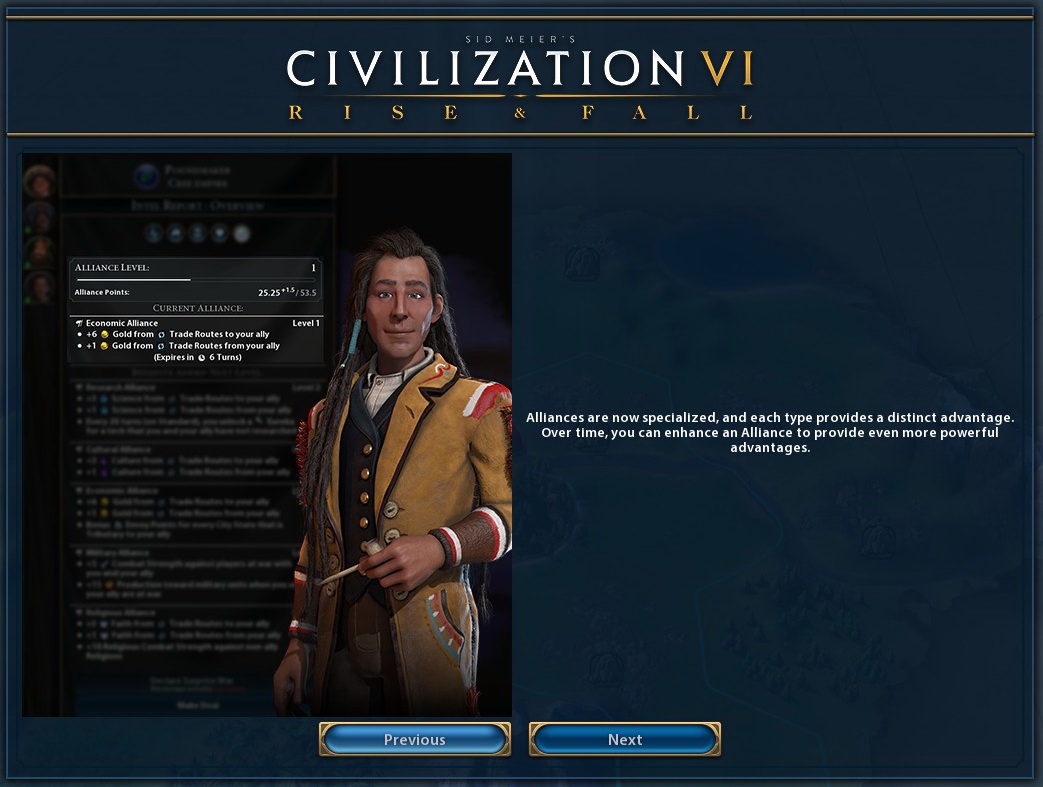Click the Alliance Points value
Viewport: 1043px width, 787px height.
coord(287,292)
